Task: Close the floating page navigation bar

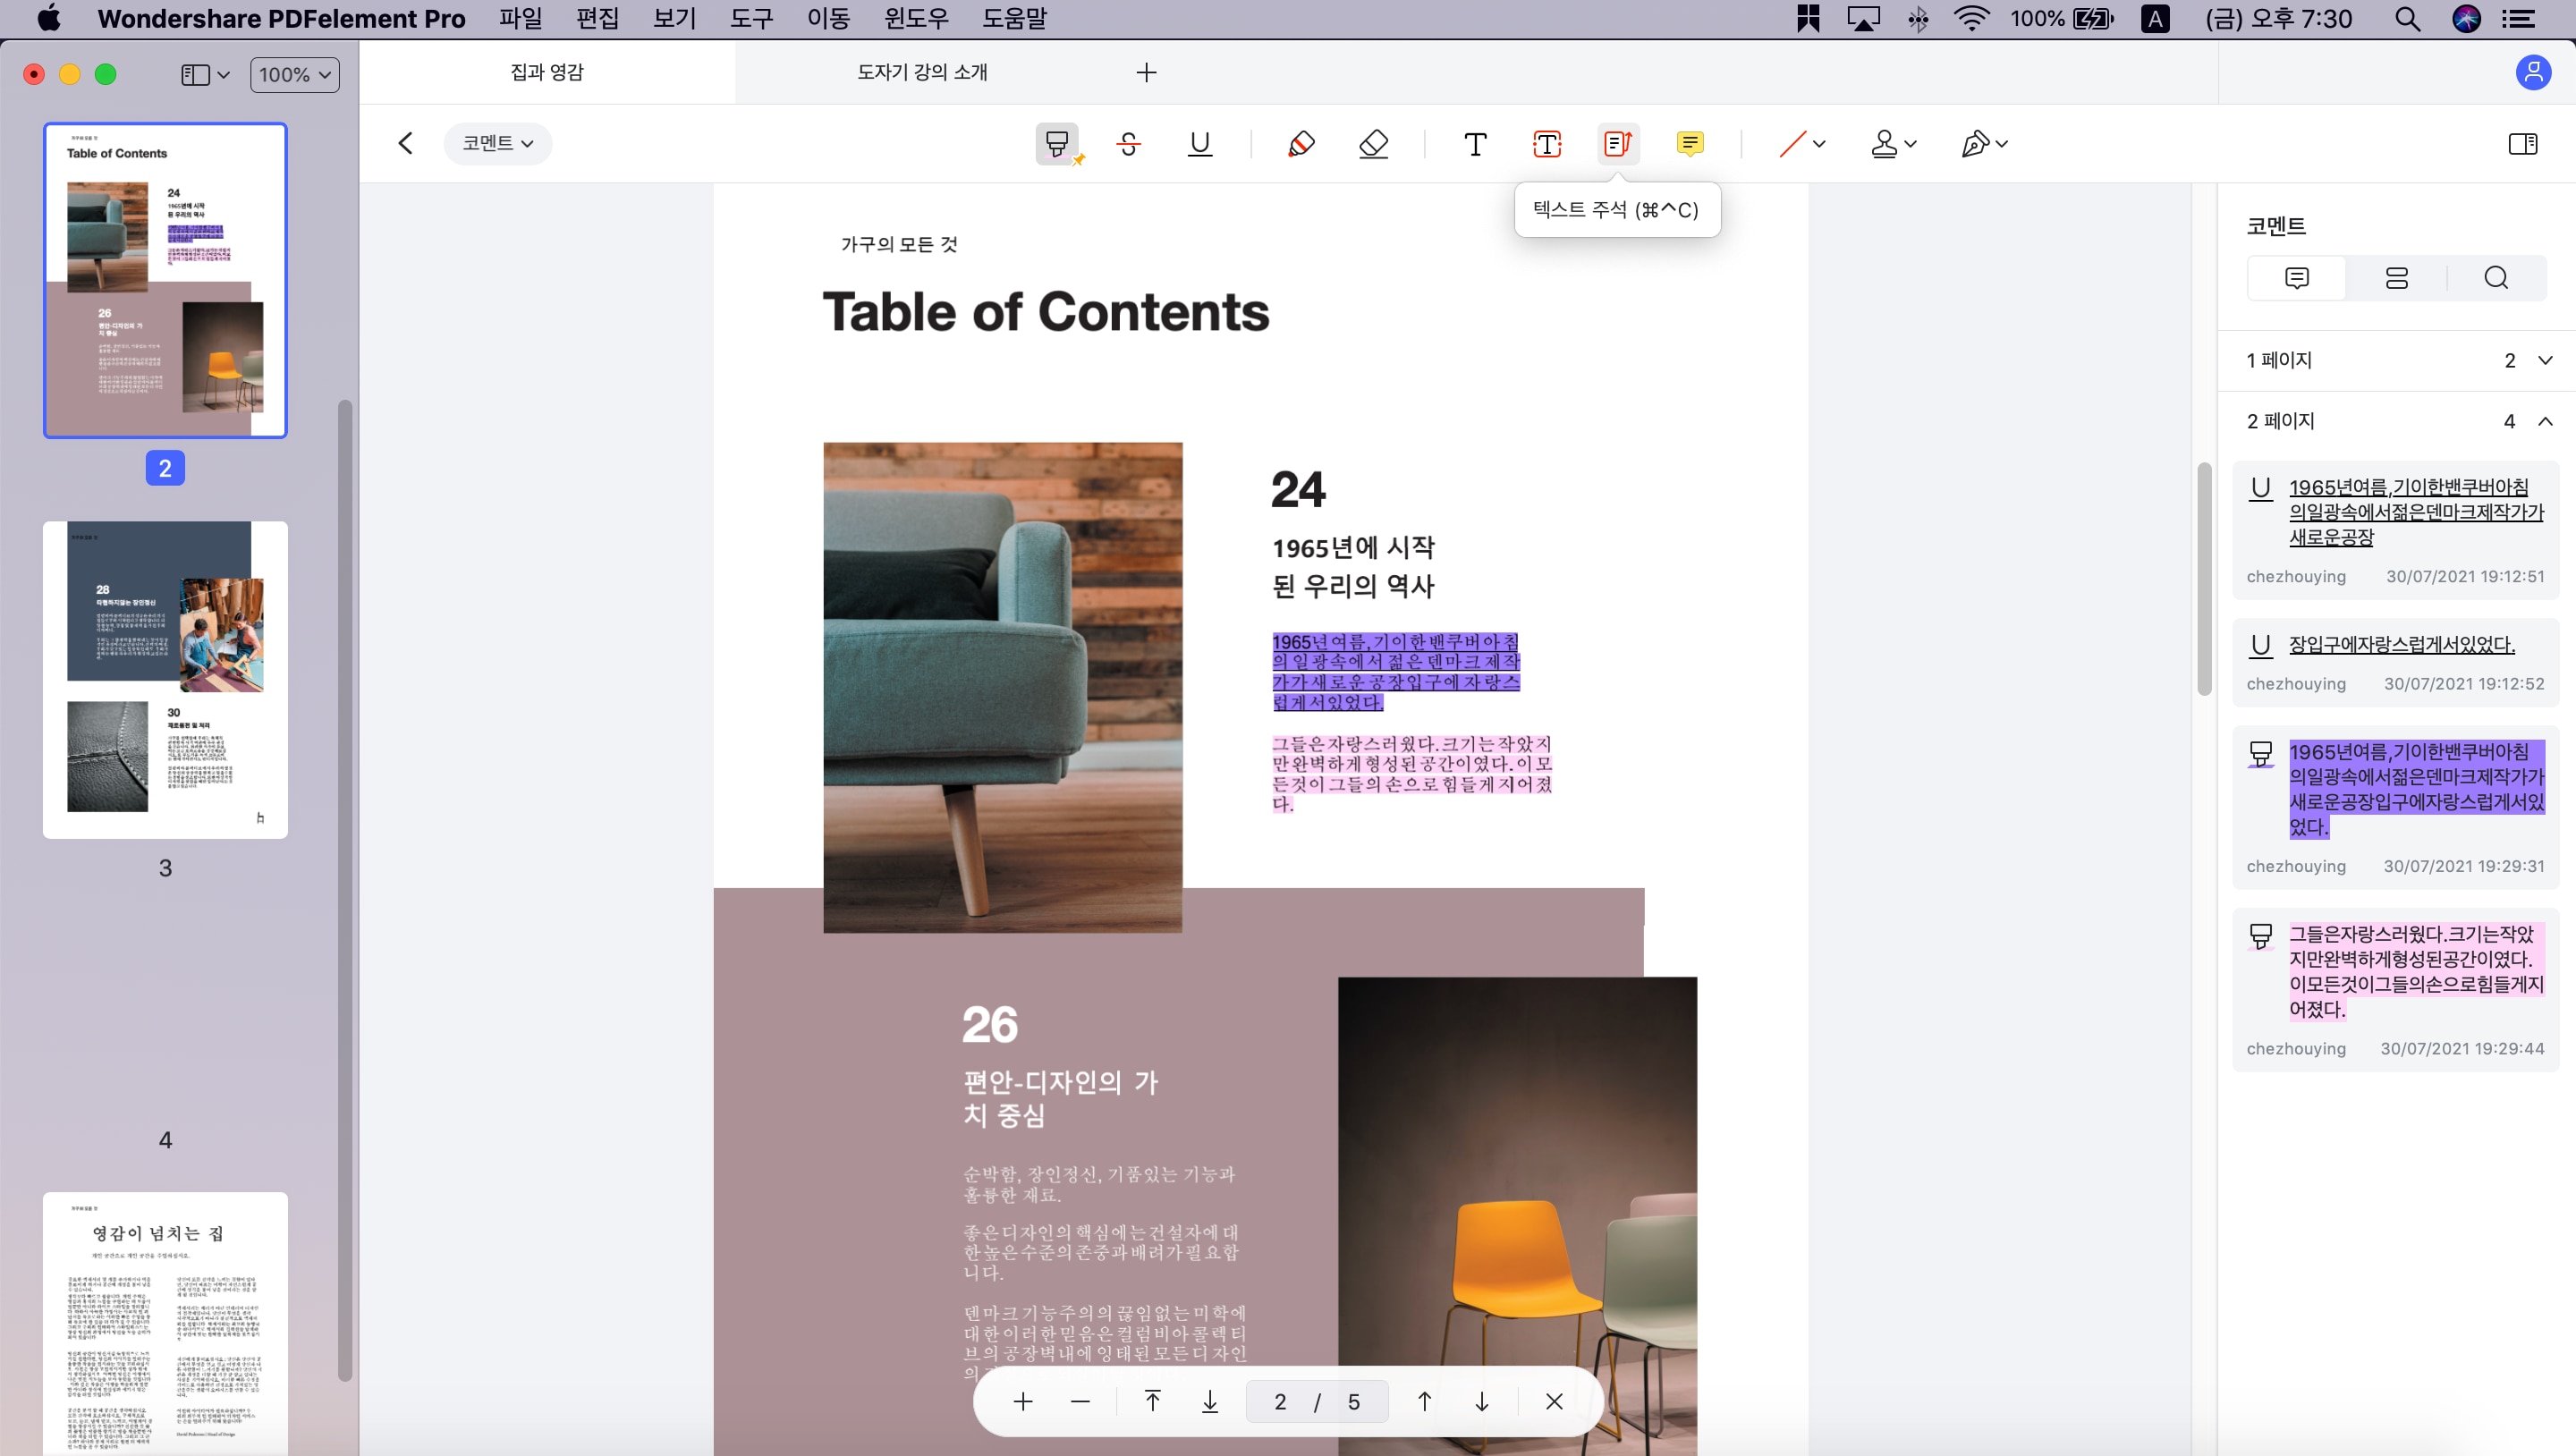Action: point(1554,1402)
